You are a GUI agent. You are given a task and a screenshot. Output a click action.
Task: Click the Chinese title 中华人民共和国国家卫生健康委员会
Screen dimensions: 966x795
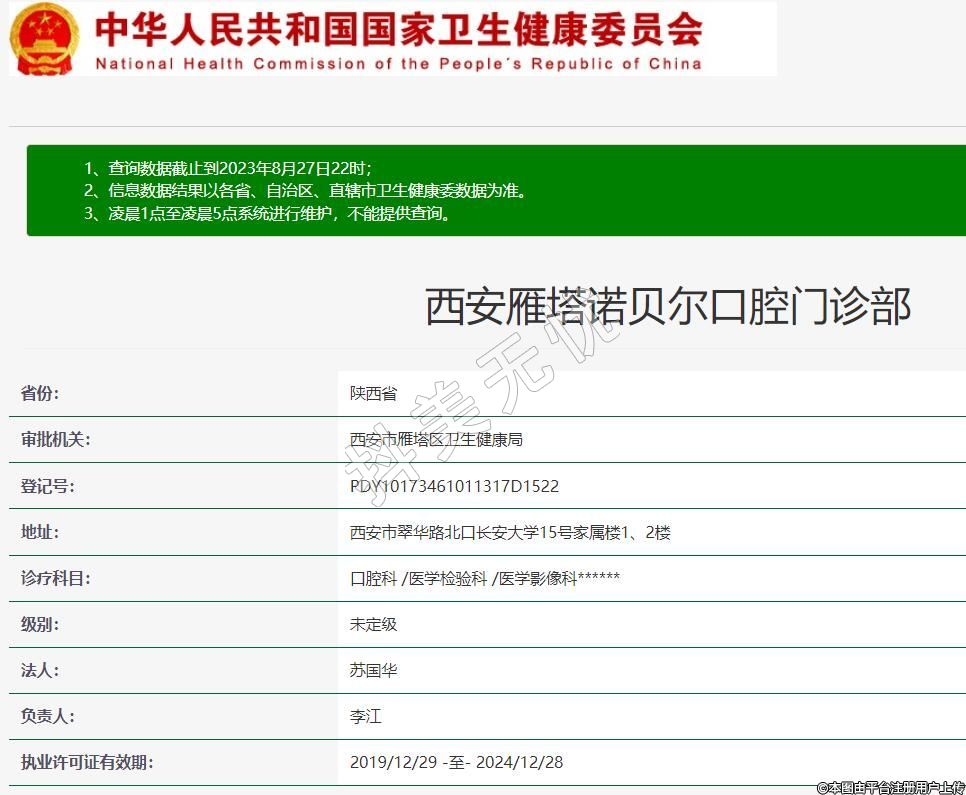(398, 29)
